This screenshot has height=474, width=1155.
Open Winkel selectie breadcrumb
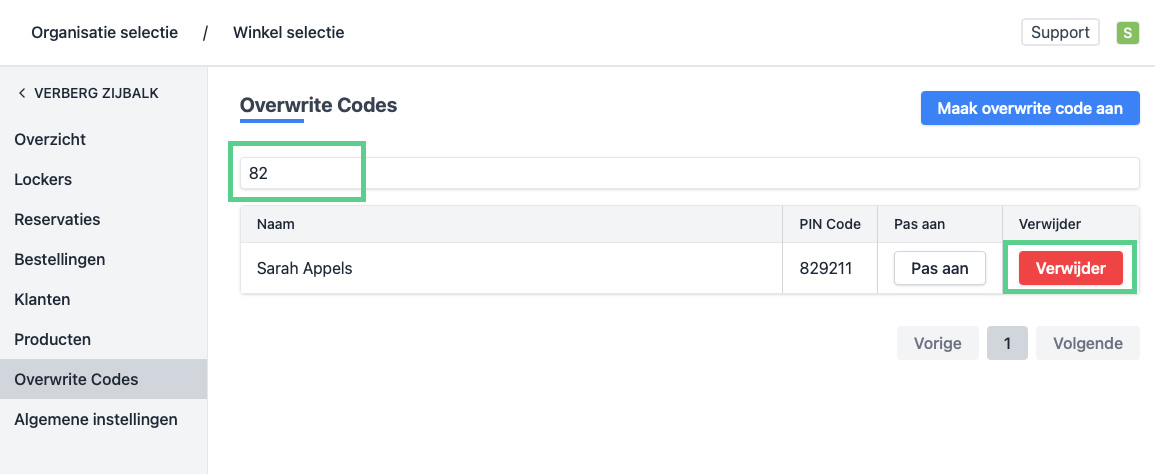(288, 33)
